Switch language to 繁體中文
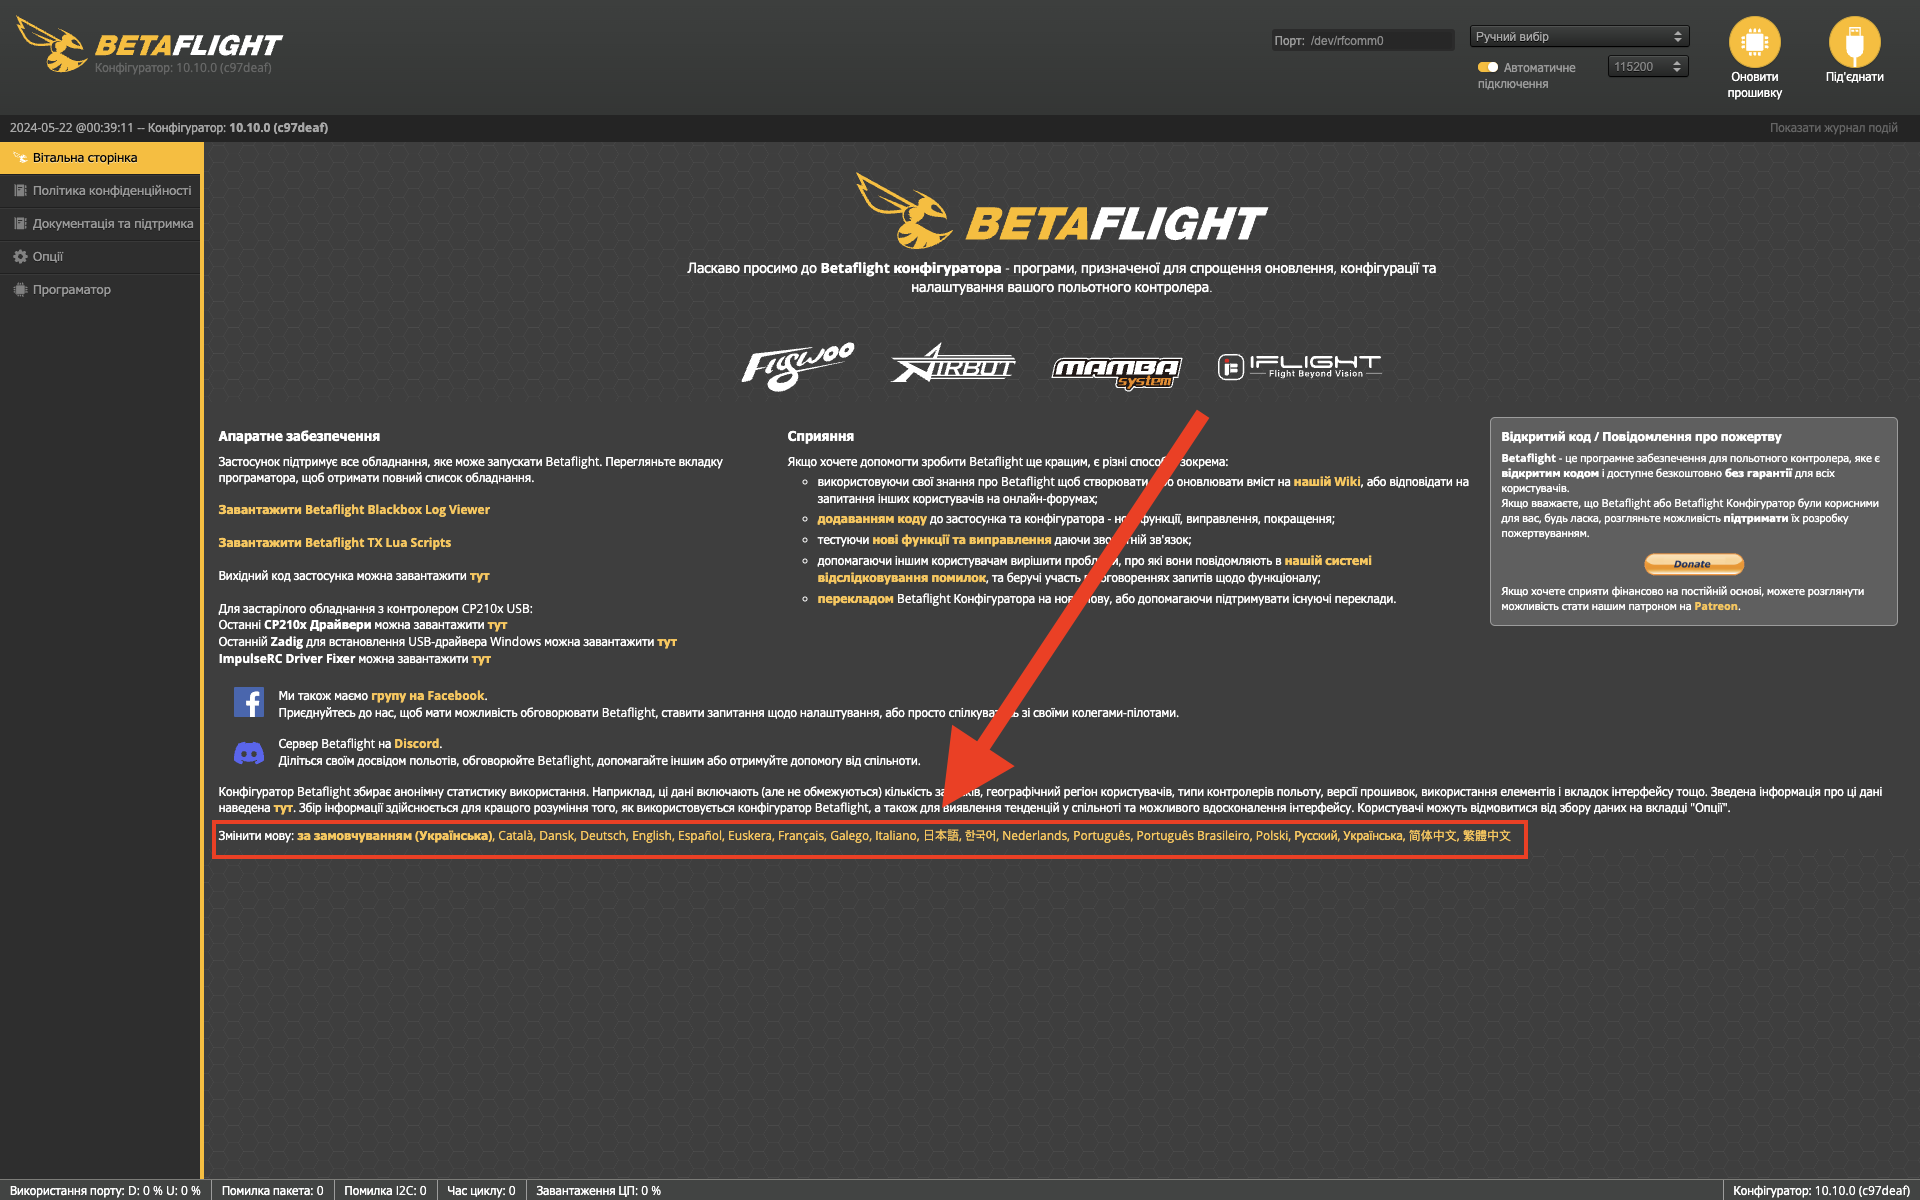Viewport: 1920px width, 1200px height. [1486, 836]
